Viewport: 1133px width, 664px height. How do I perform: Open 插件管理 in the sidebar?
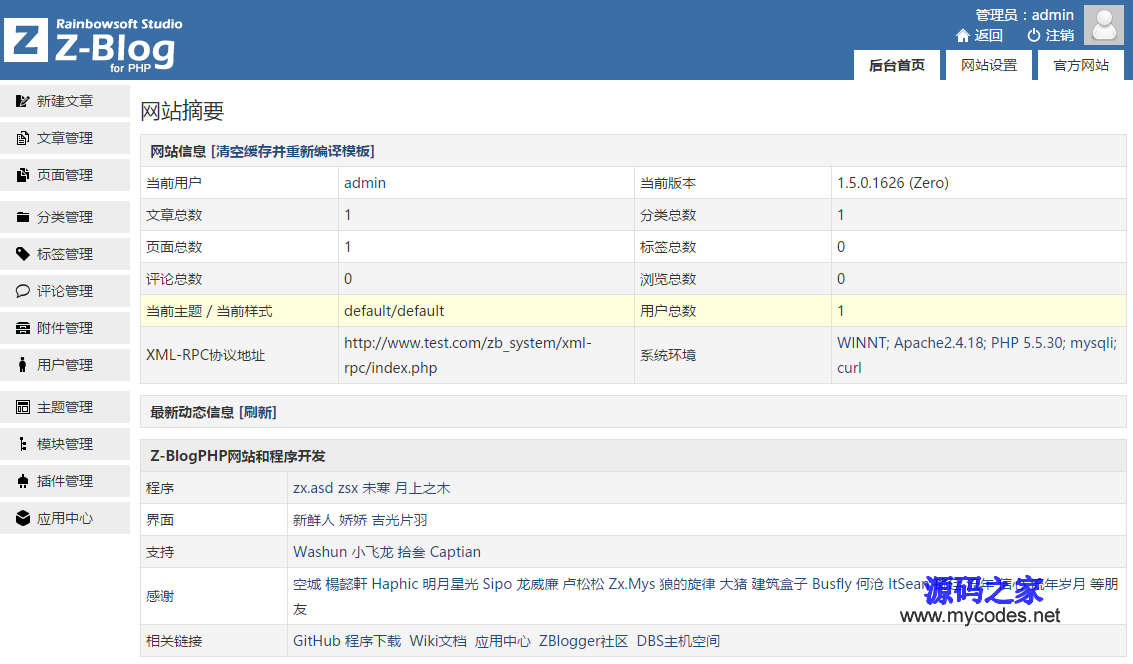[x=65, y=481]
